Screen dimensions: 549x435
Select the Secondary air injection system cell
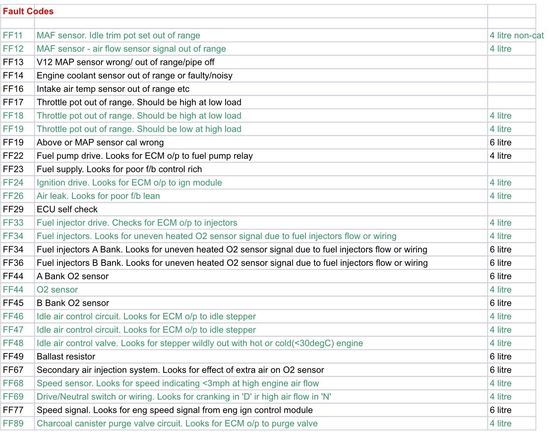click(x=261, y=370)
